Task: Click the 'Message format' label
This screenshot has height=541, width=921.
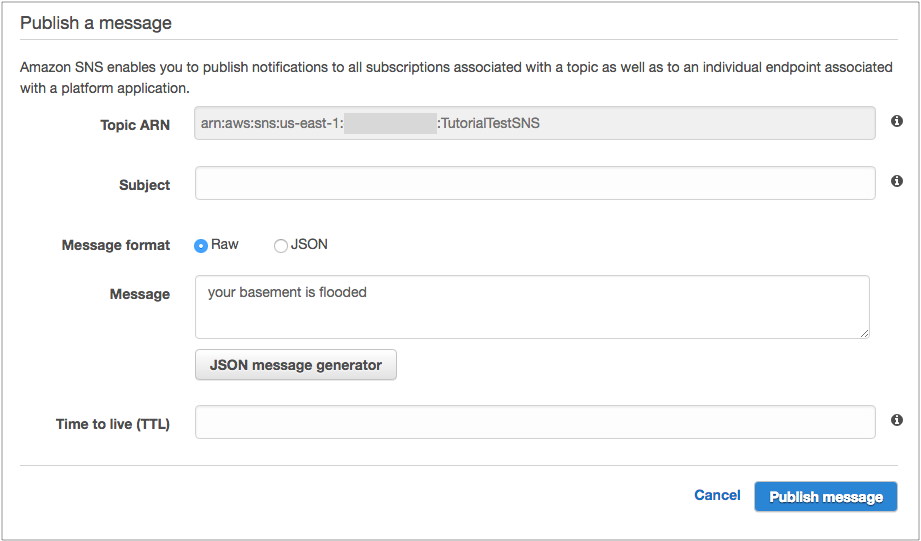Action: (116, 245)
